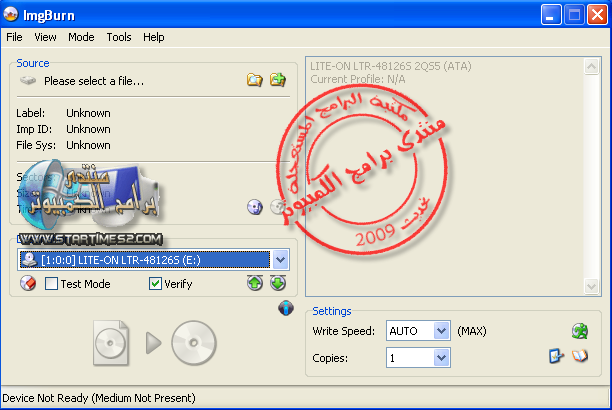The height and width of the screenshot is (410, 612).
Task: Click the green up-arrow tray button
Action: point(255,283)
